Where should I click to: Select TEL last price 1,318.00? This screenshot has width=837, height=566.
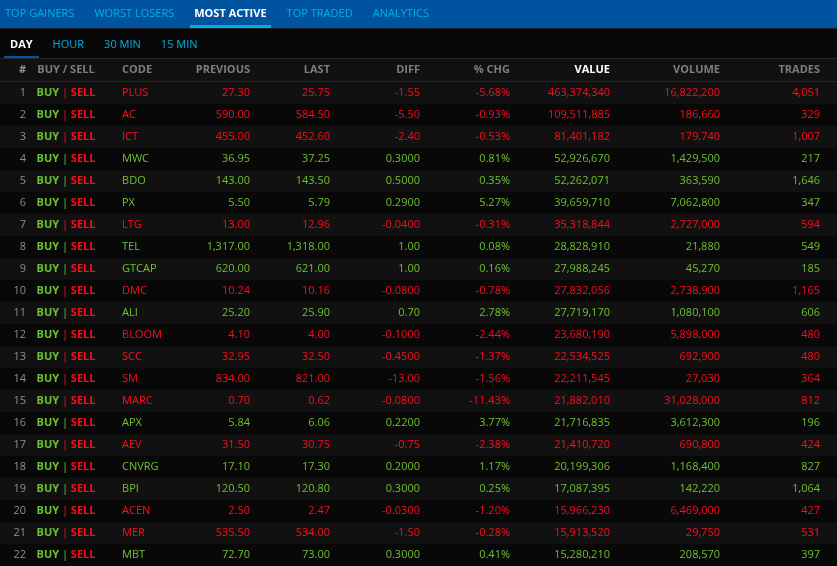(x=308, y=246)
